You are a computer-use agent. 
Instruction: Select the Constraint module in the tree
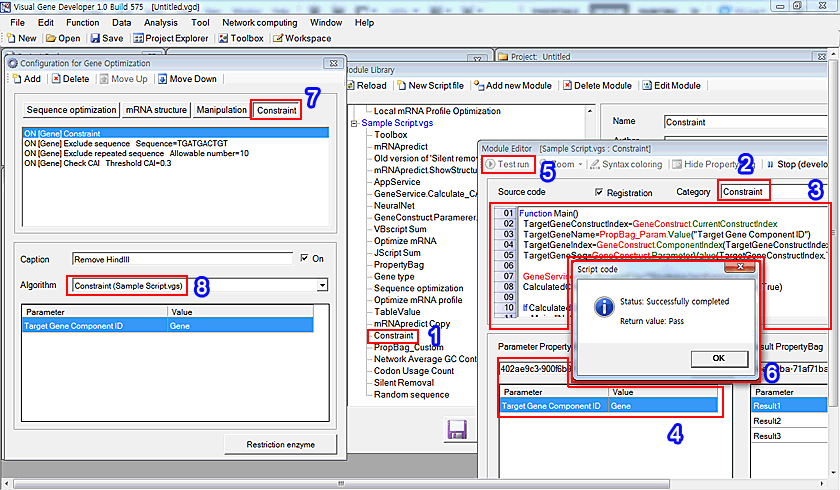click(393, 336)
